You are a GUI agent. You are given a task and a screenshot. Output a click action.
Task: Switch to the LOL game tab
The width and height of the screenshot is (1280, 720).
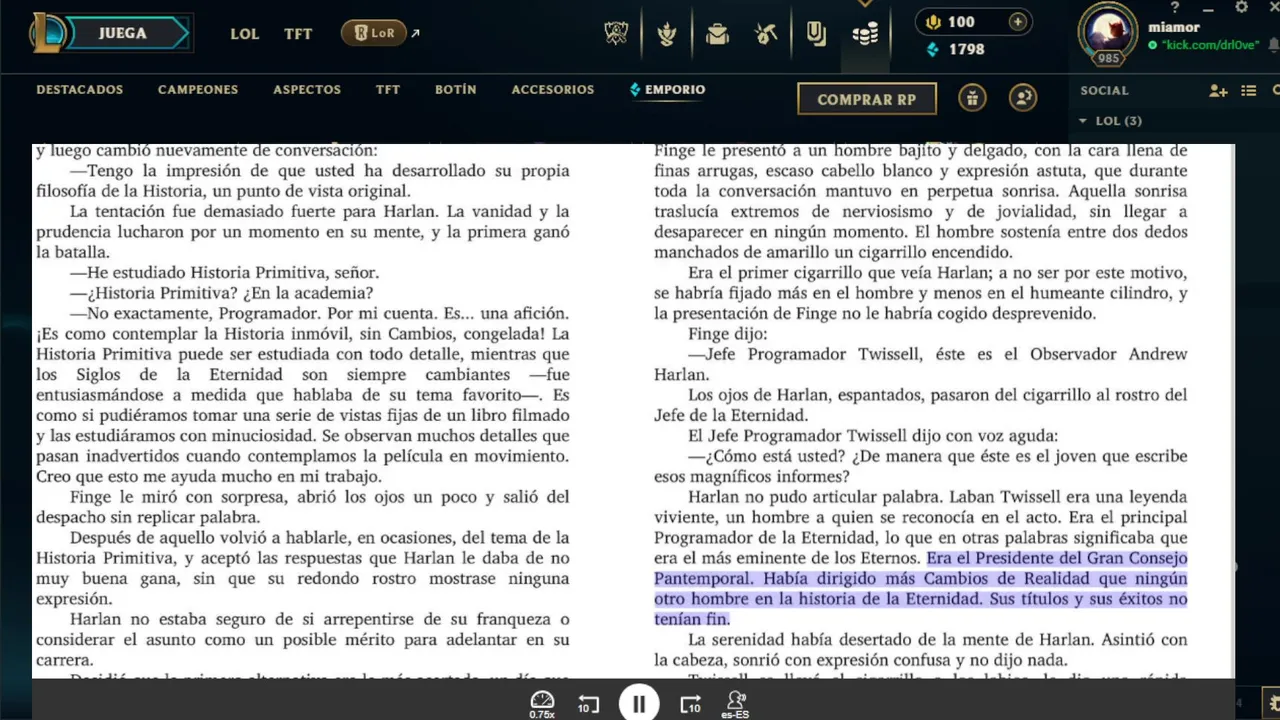245,33
